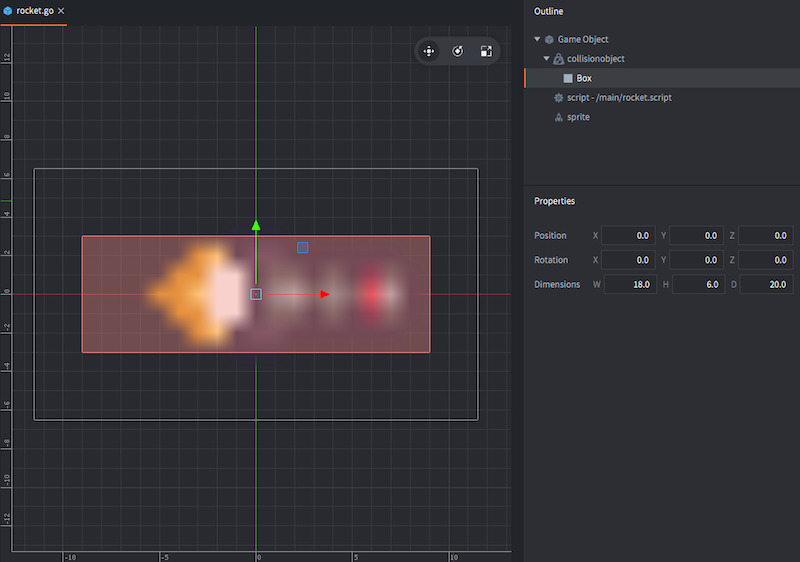This screenshot has width=800, height=562.
Task: Select the sprite item in Outline
Action: point(578,117)
